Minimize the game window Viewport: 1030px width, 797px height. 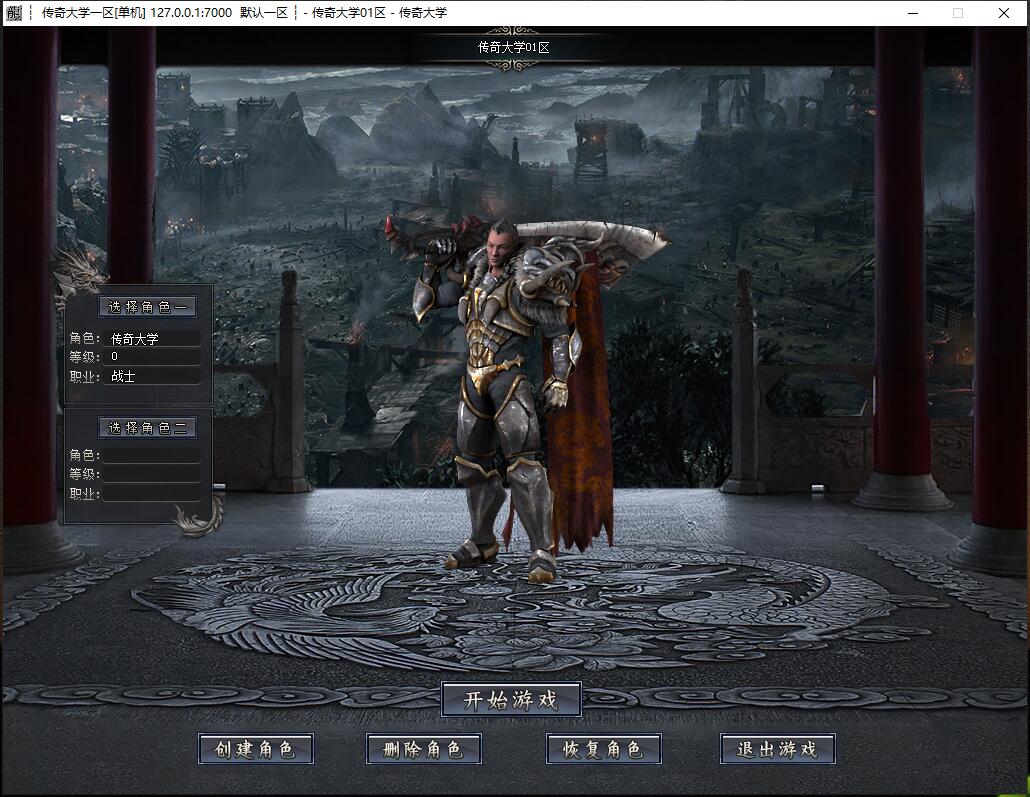point(913,13)
